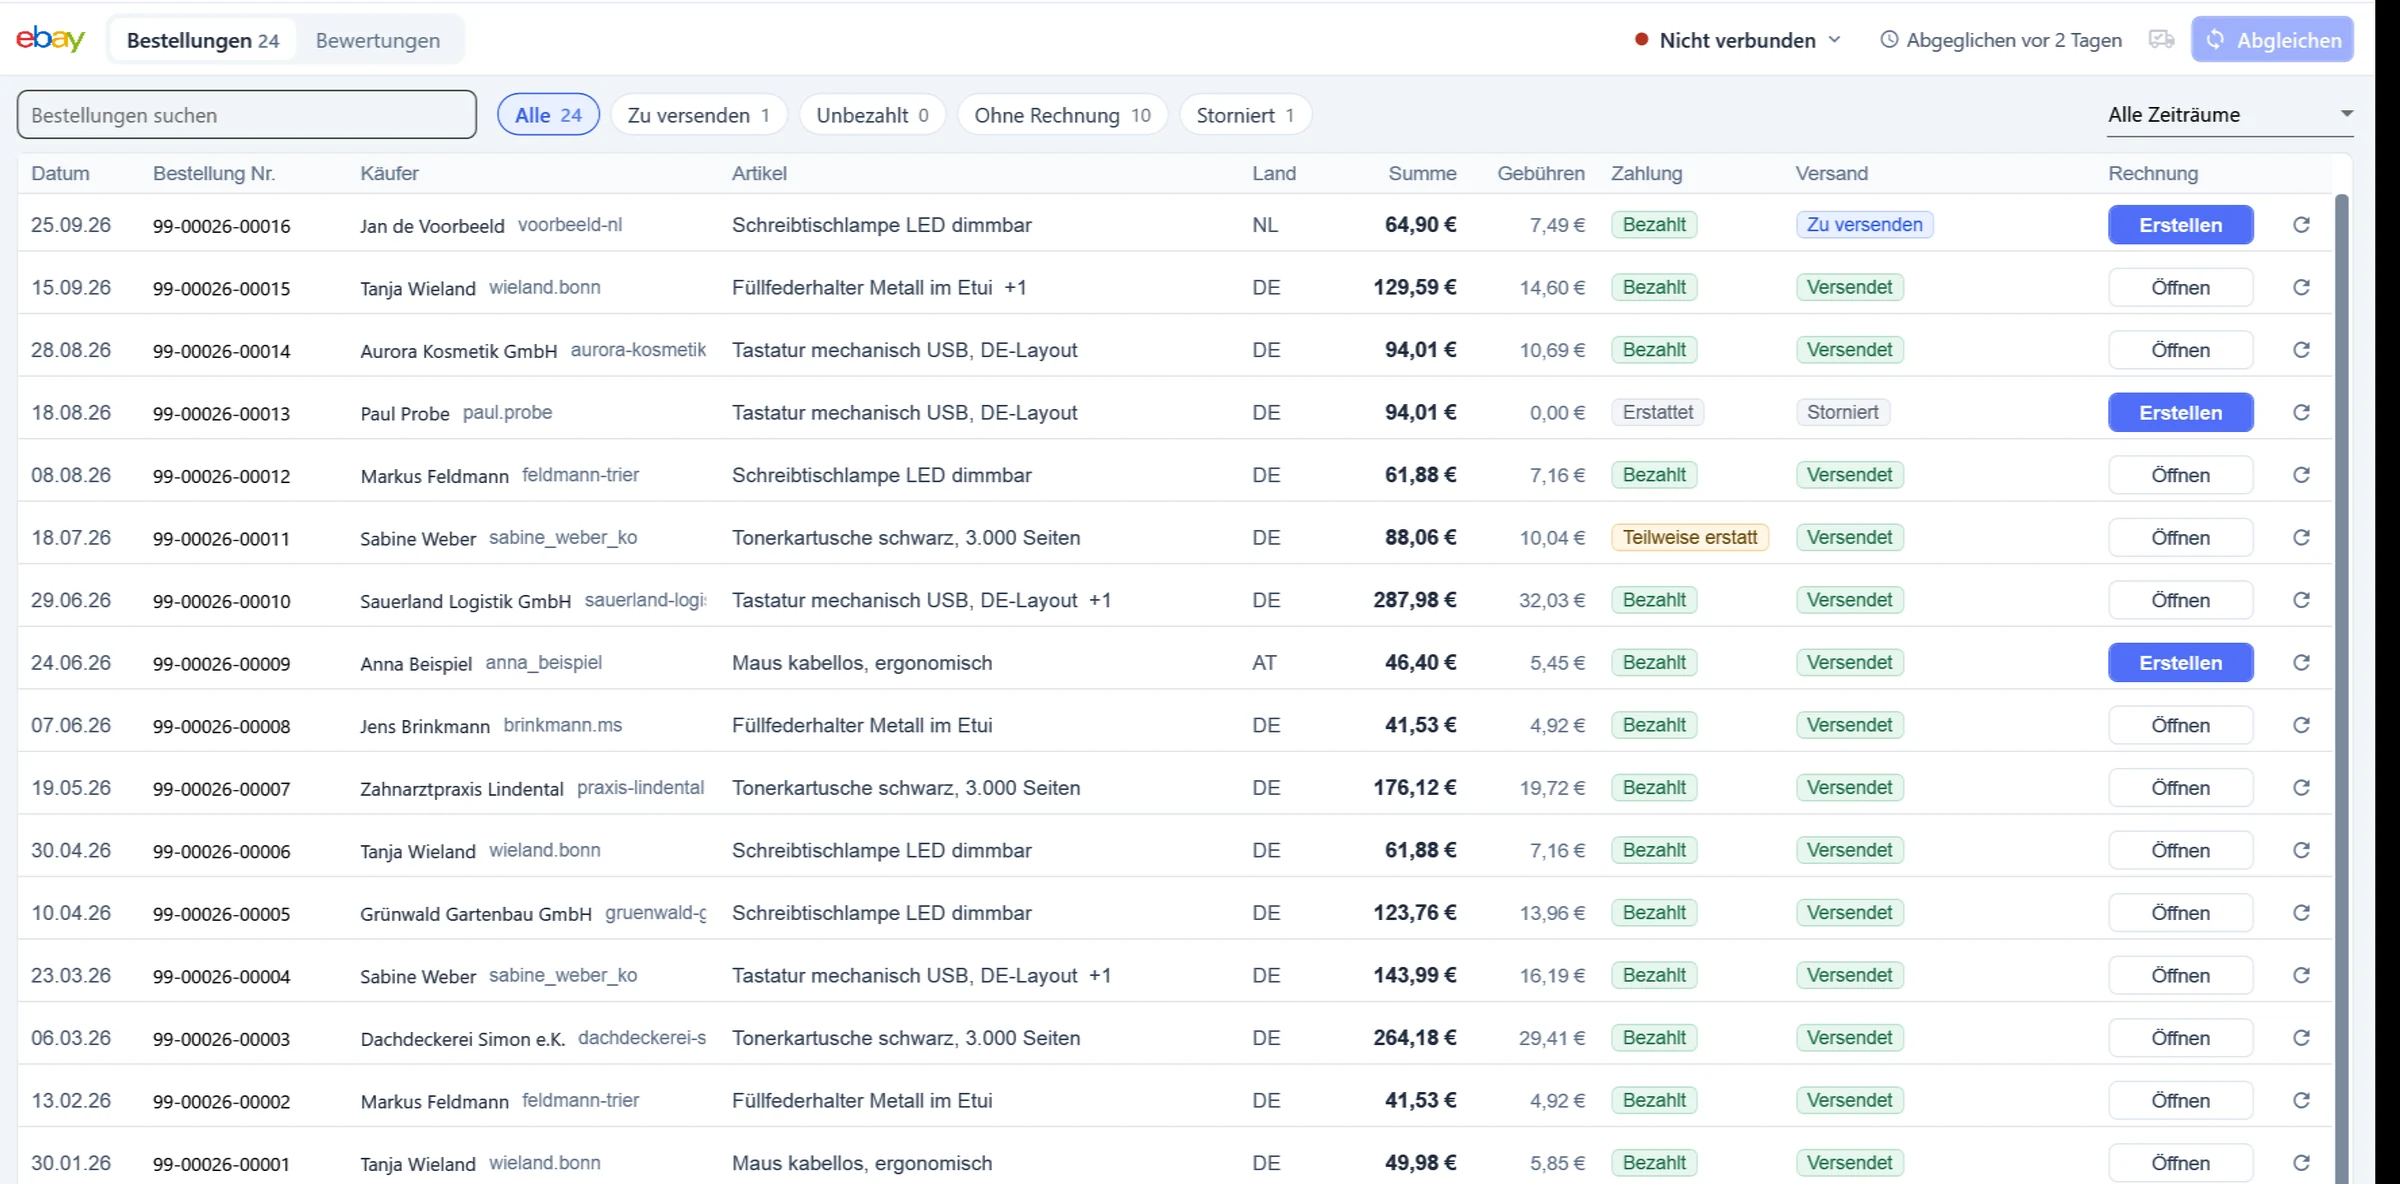
Task: Refresh order 99-00026-00001 row
Action: point(2301,1163)
